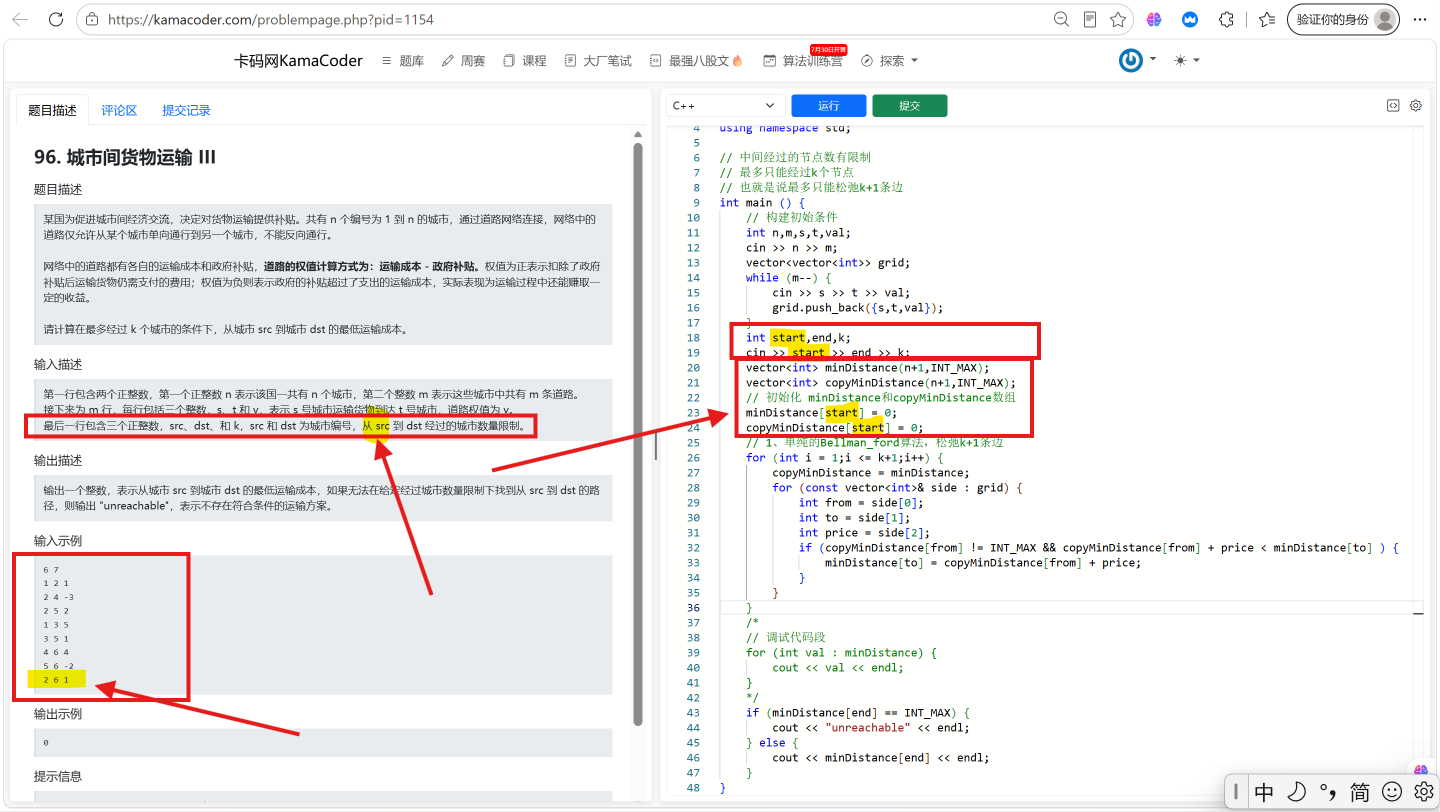The width and height of the screenshot is (1440, 812).
Task: Go back with the browser back arrow
Action: click(19, 19)
